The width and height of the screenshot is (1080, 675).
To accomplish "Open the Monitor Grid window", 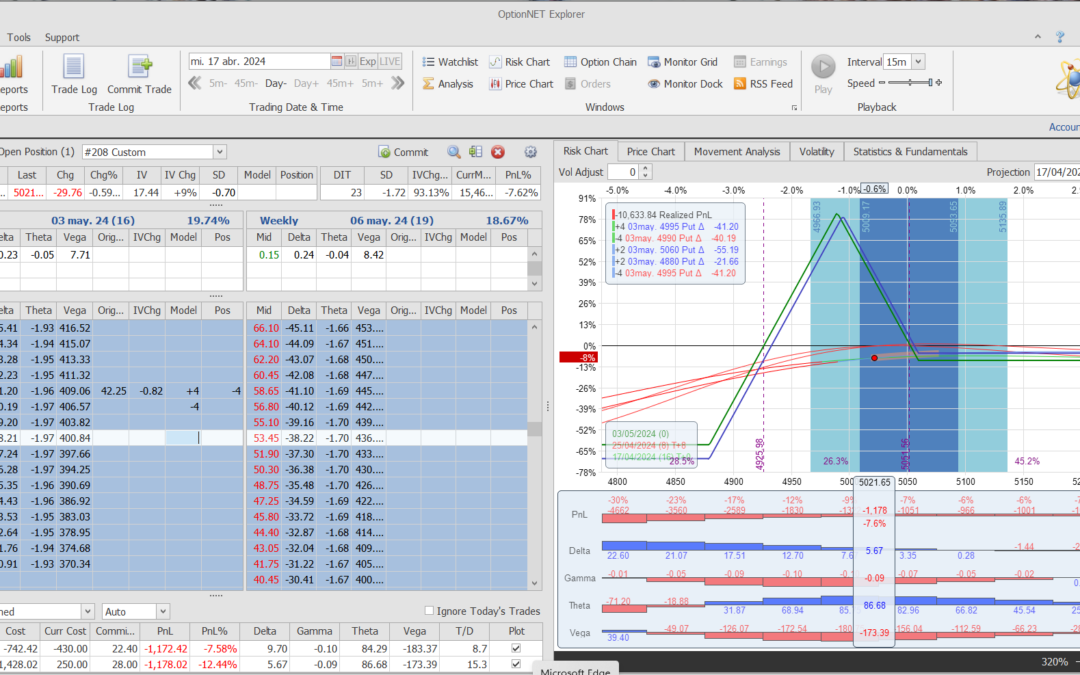I will [683, 62].
